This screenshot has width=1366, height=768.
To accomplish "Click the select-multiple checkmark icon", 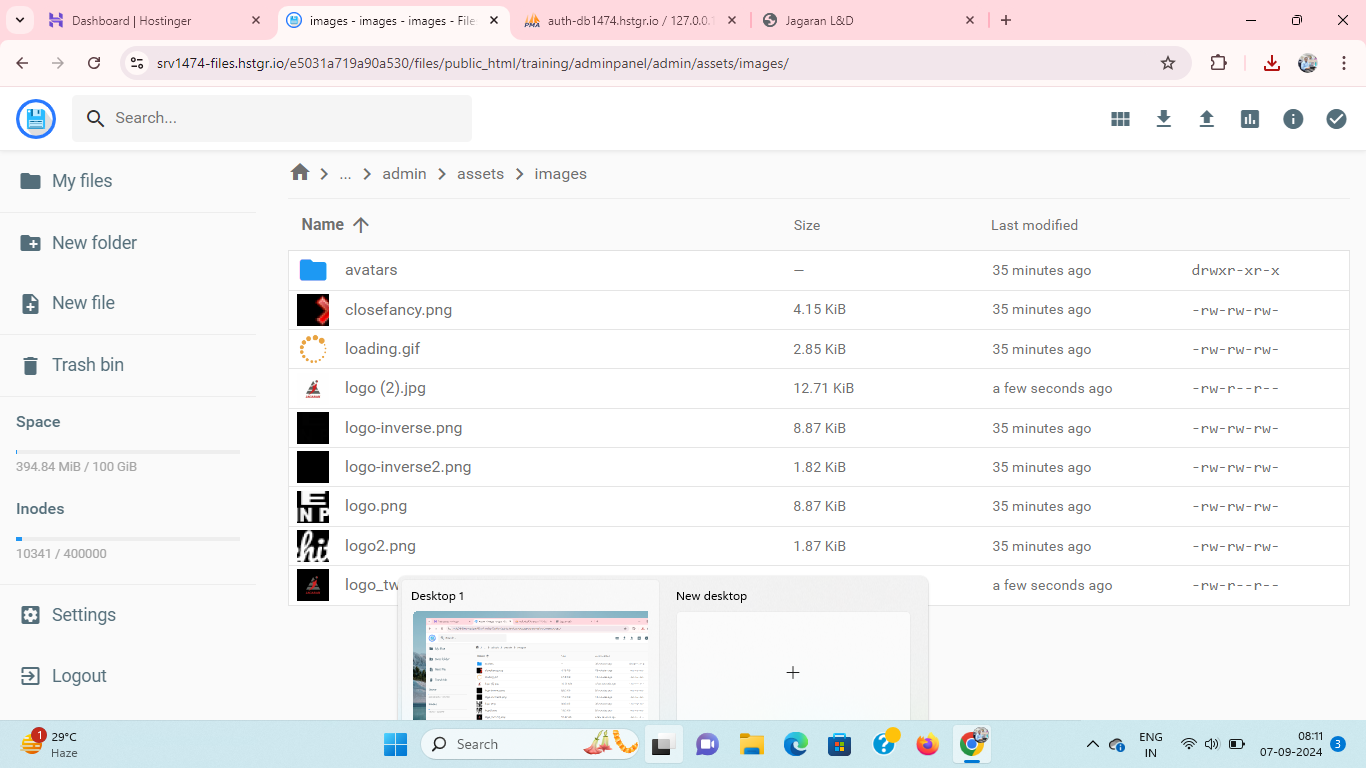I will (1336, 119).
